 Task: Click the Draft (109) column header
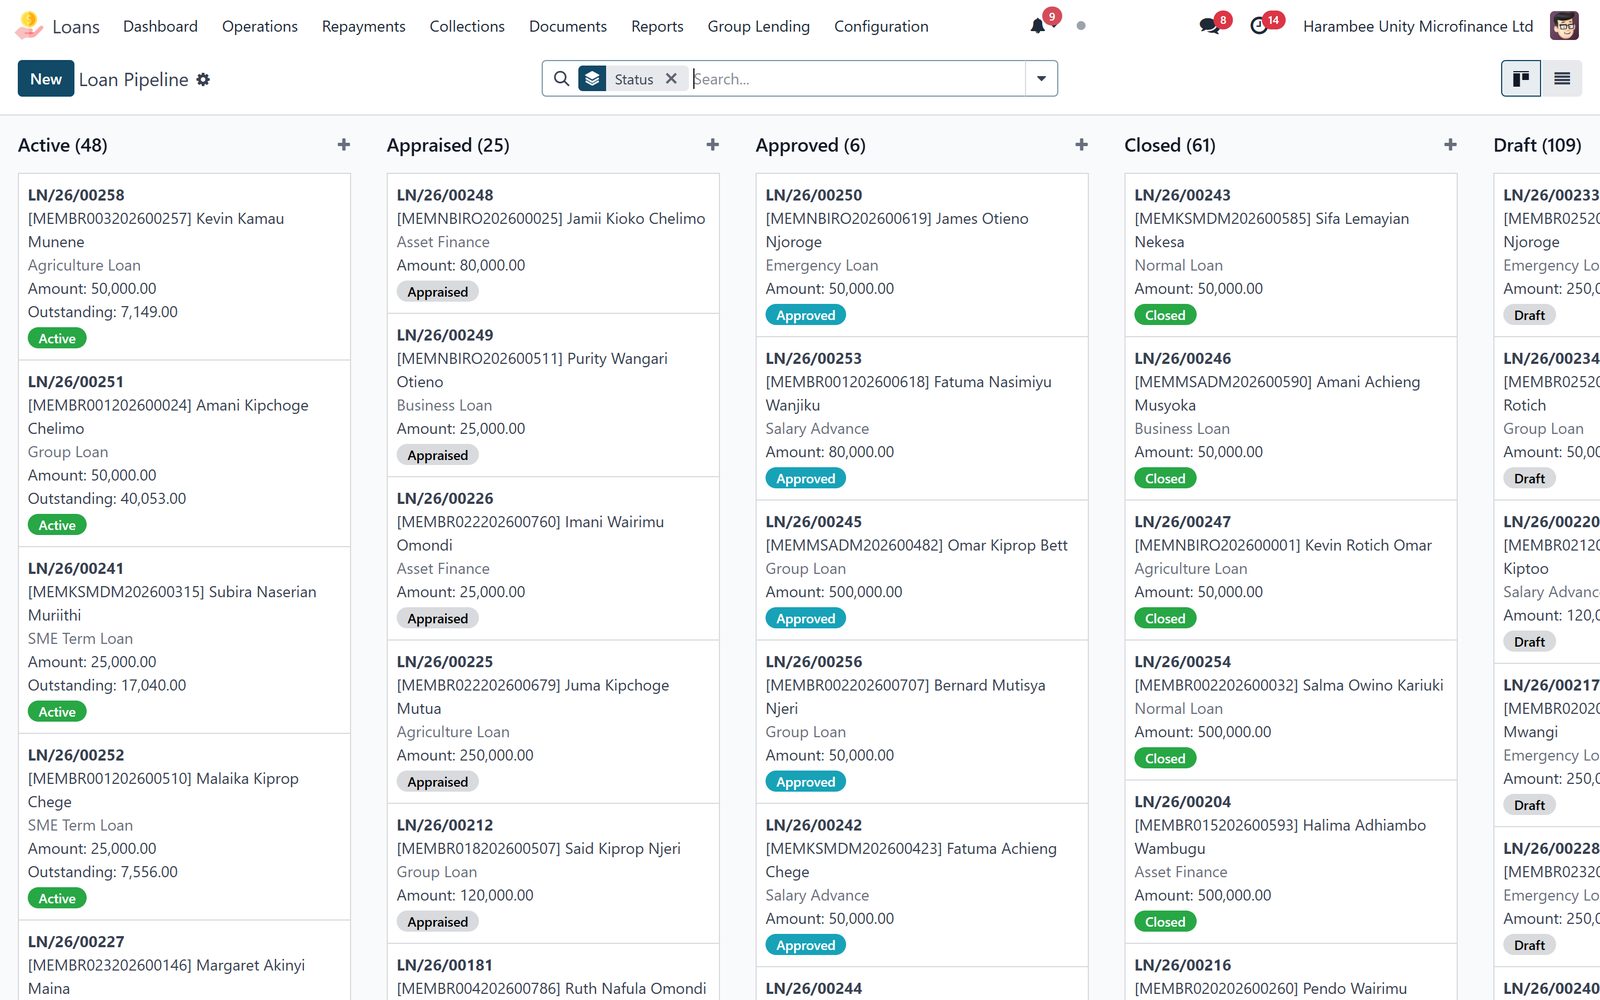pos(1537,145)
